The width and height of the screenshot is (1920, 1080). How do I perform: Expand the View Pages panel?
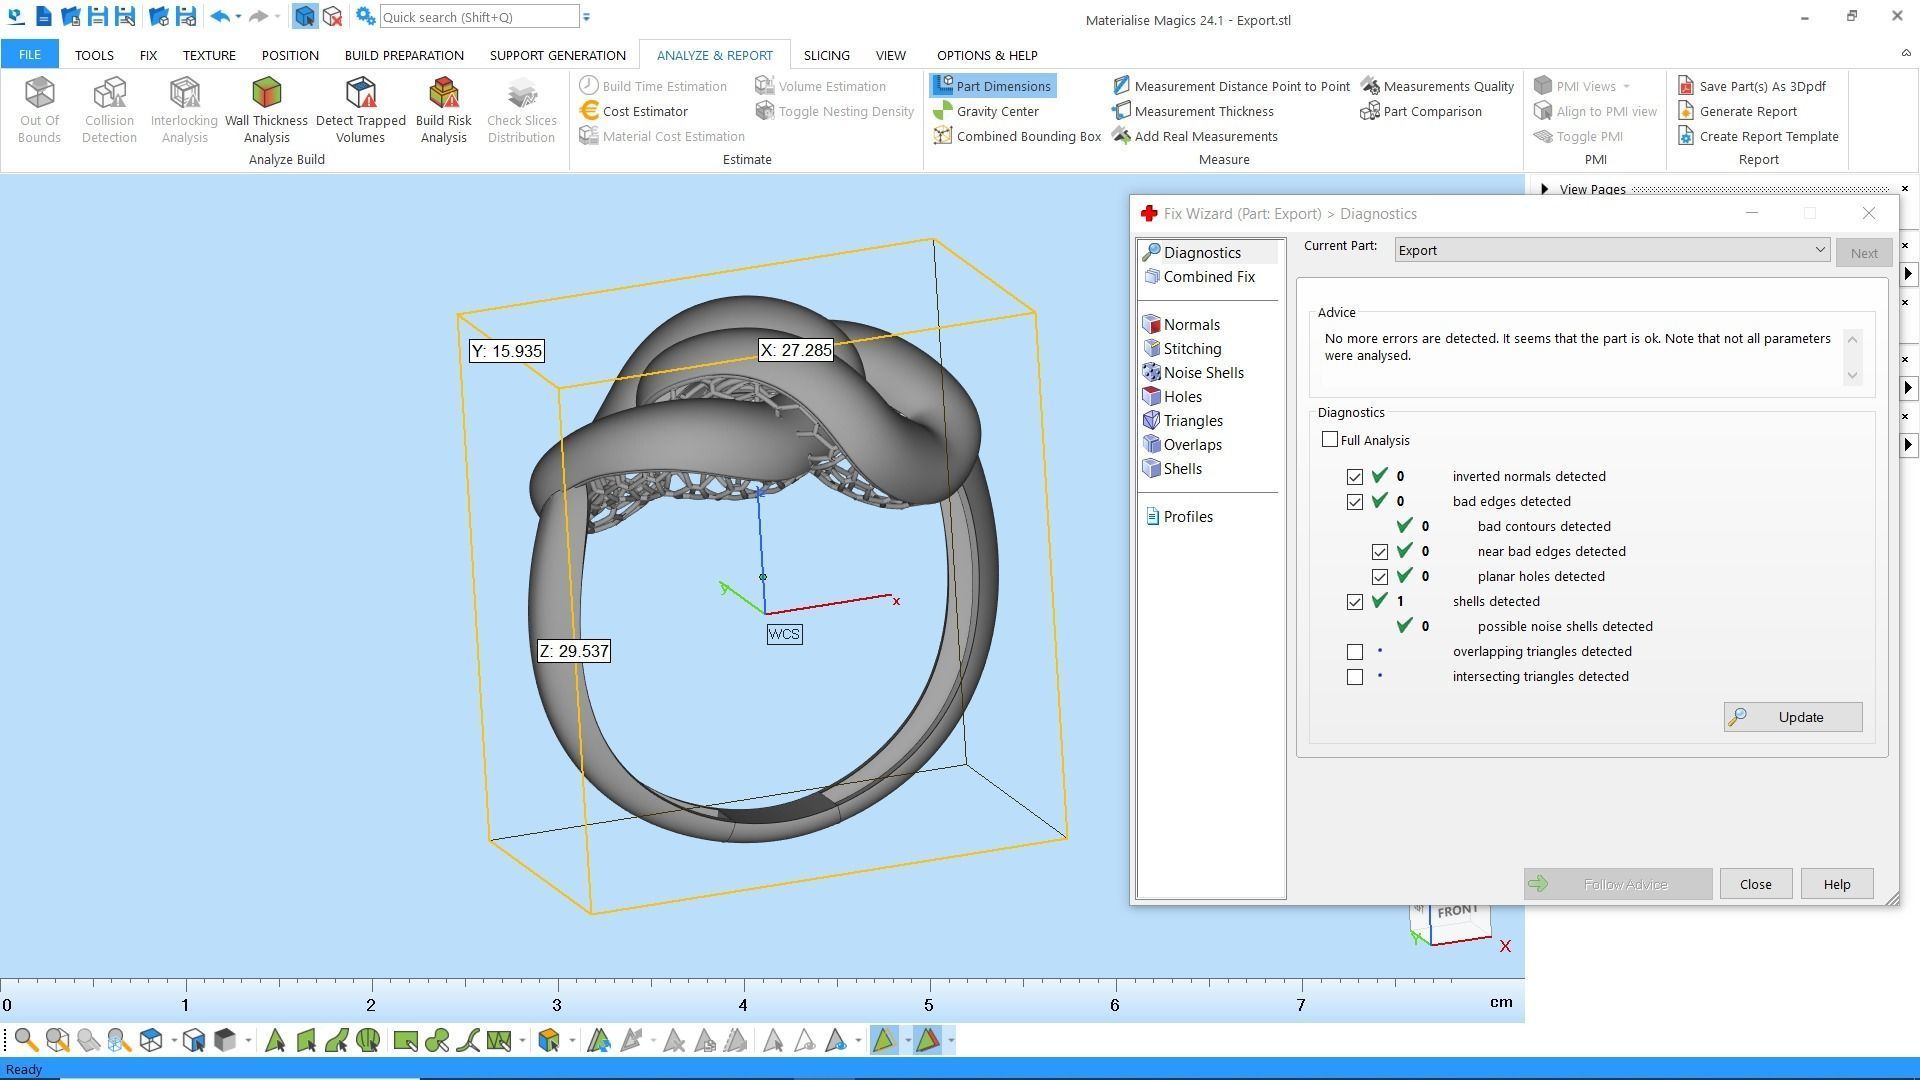point(1545,189)
